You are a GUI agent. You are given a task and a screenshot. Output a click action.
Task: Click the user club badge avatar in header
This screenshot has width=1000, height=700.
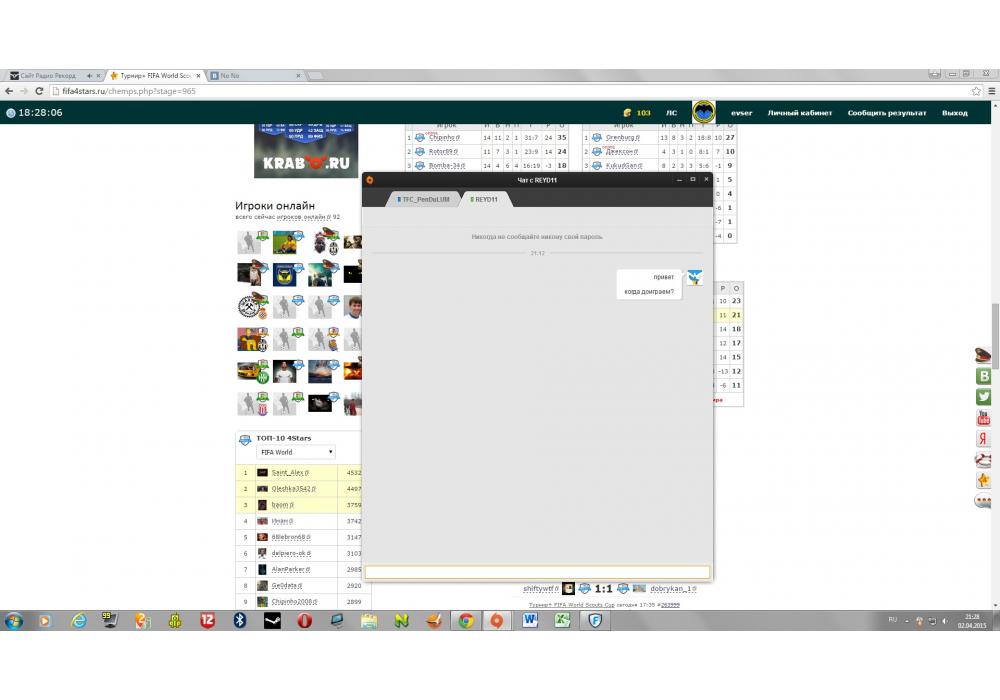703,112
